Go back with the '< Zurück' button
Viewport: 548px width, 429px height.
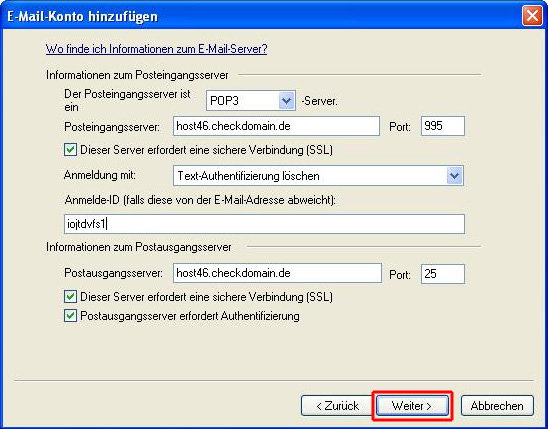click(x=337, y=406)
